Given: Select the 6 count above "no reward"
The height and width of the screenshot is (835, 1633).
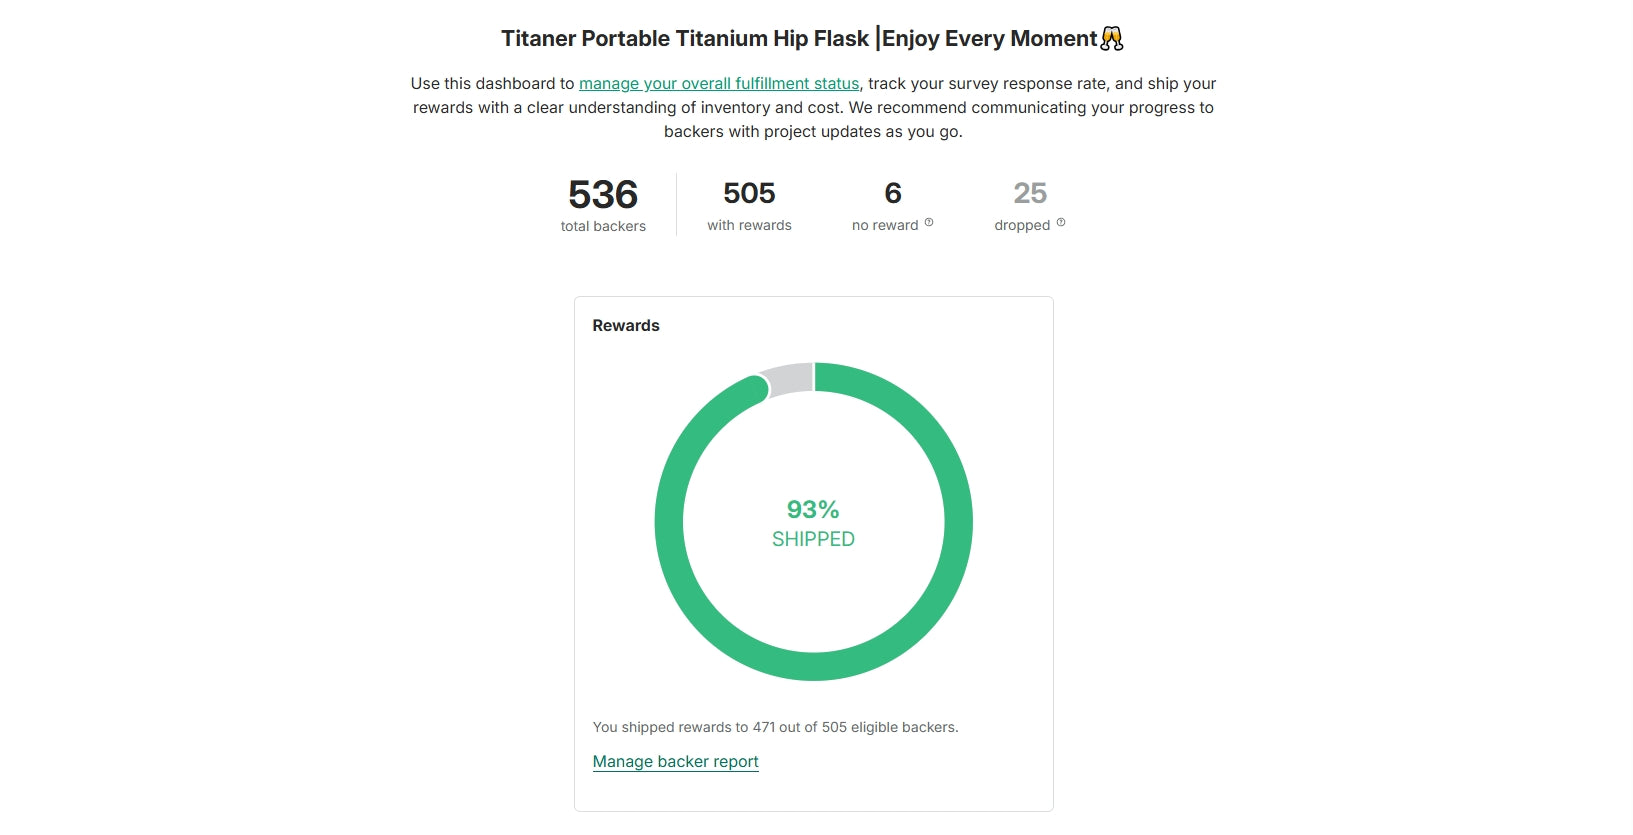Looking at the screenshot, I should point(893,193).
